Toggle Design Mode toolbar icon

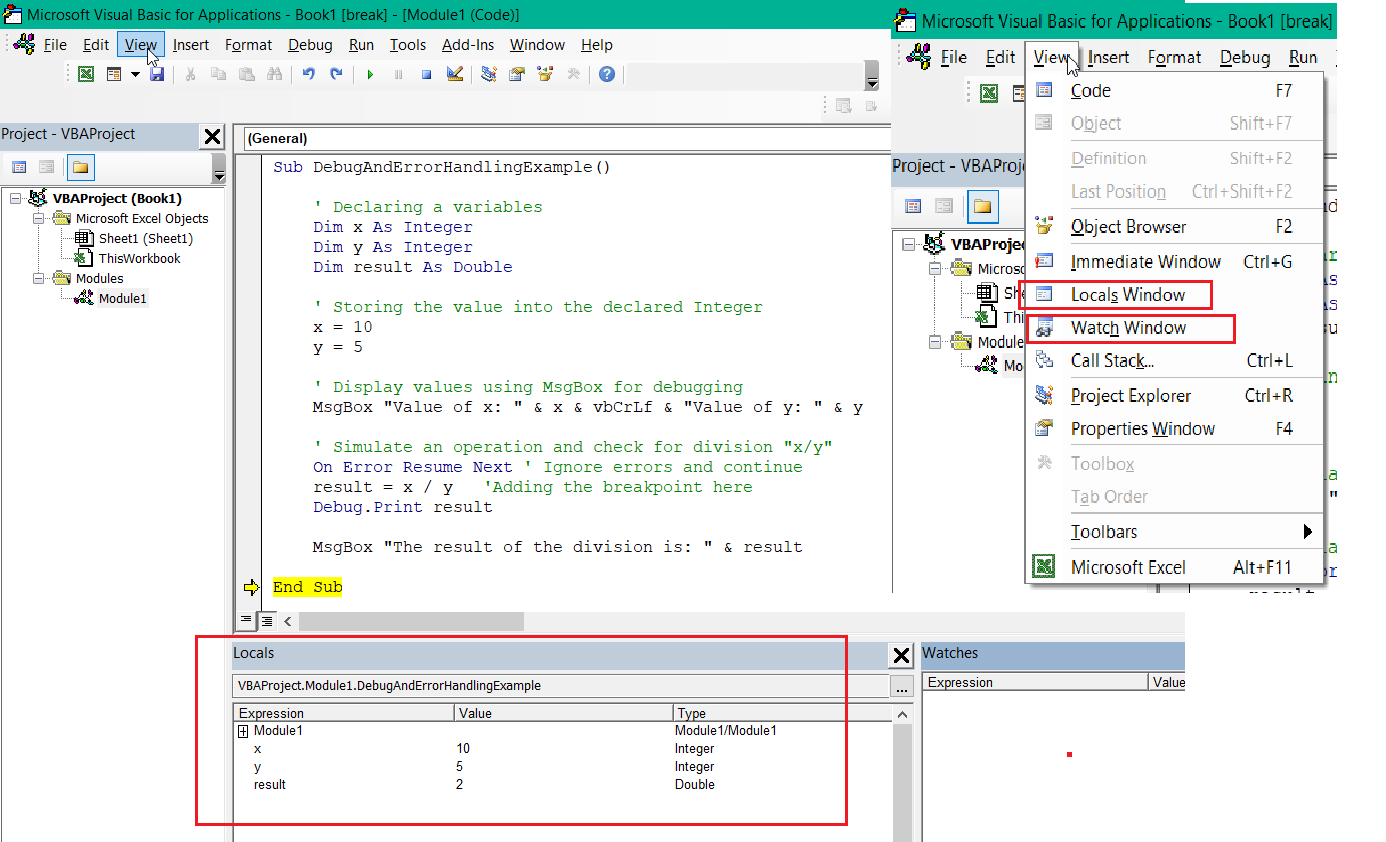(455, 74)
